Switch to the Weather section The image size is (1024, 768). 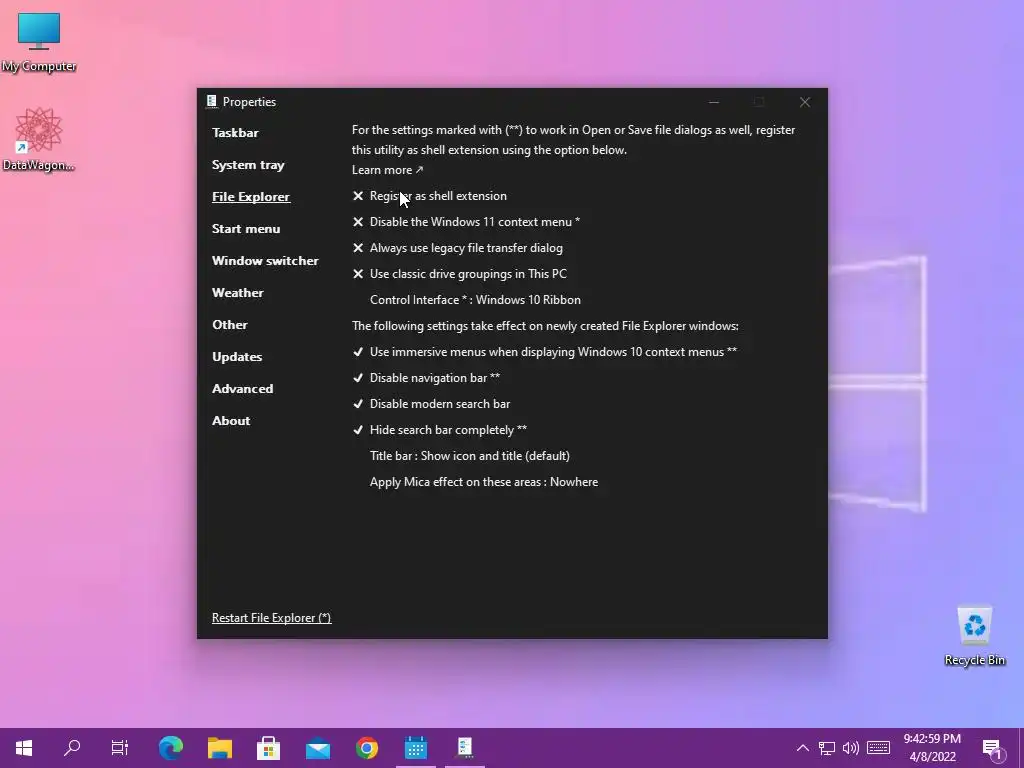(x=238, y=293)
